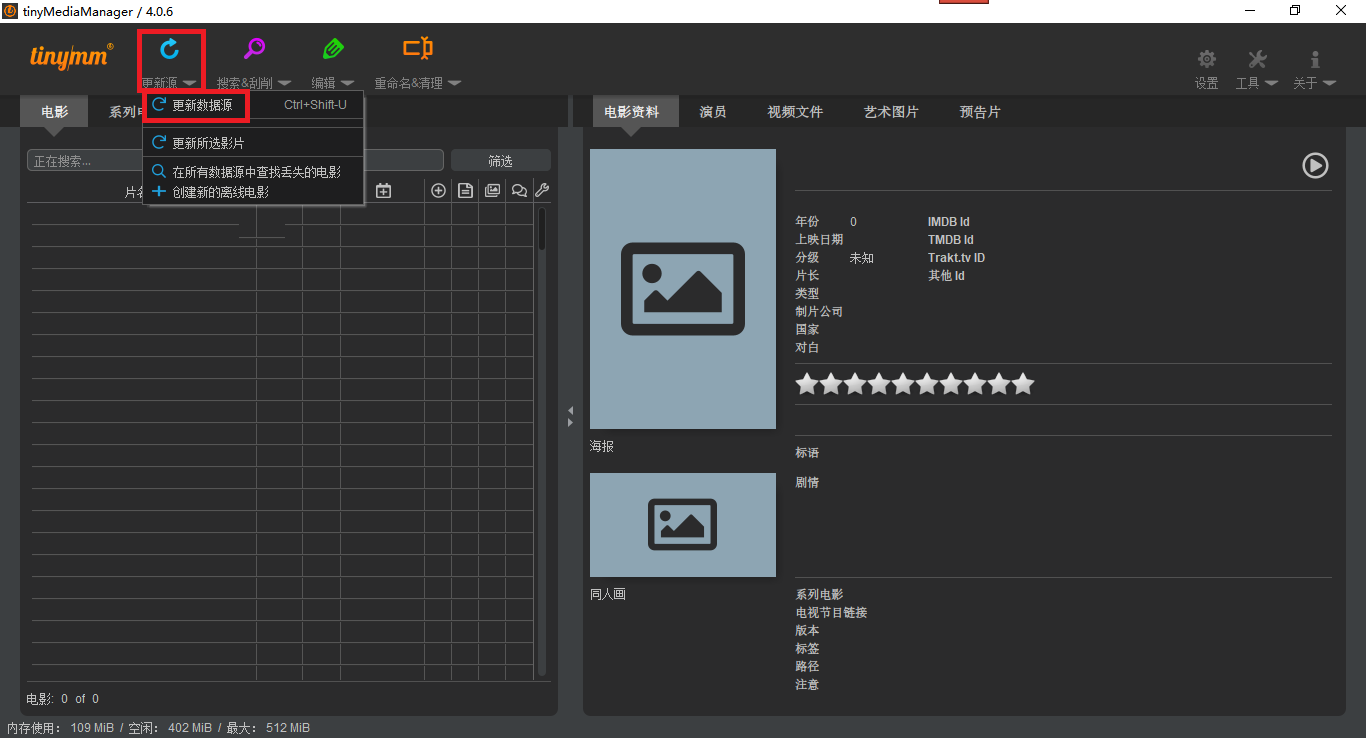Image resolution: width=1366 pixels, height=738 pixels.
Task: Click the movie search input field
Action: pos(235,160)
